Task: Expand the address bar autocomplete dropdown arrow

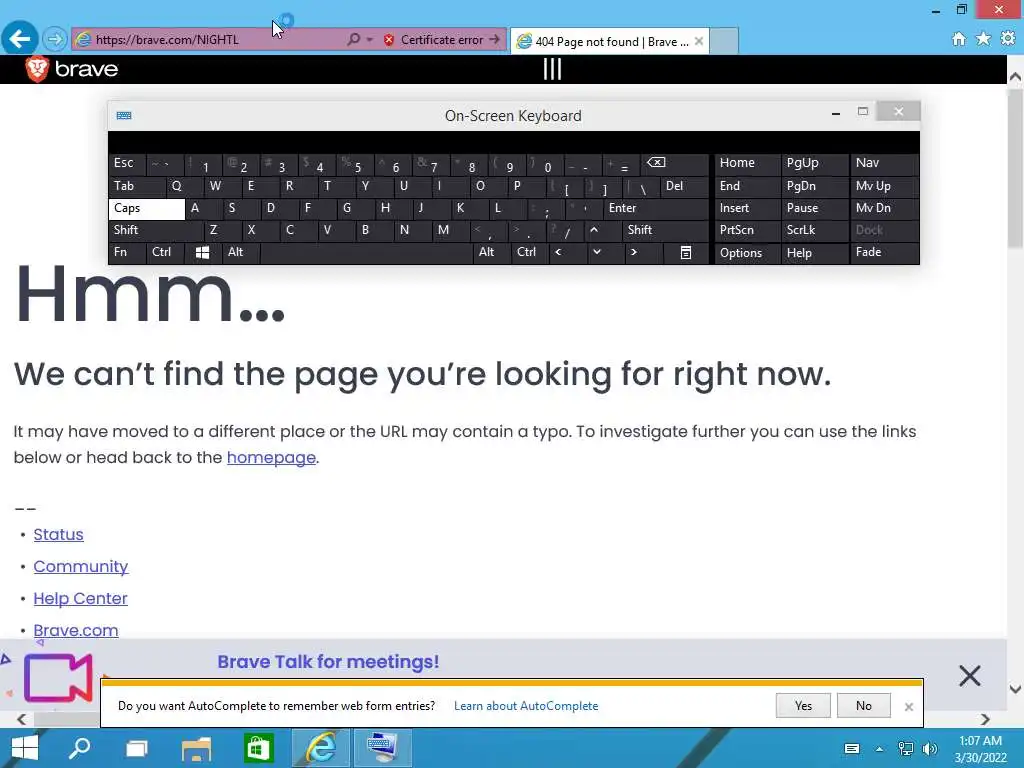Action: (370, 39)
